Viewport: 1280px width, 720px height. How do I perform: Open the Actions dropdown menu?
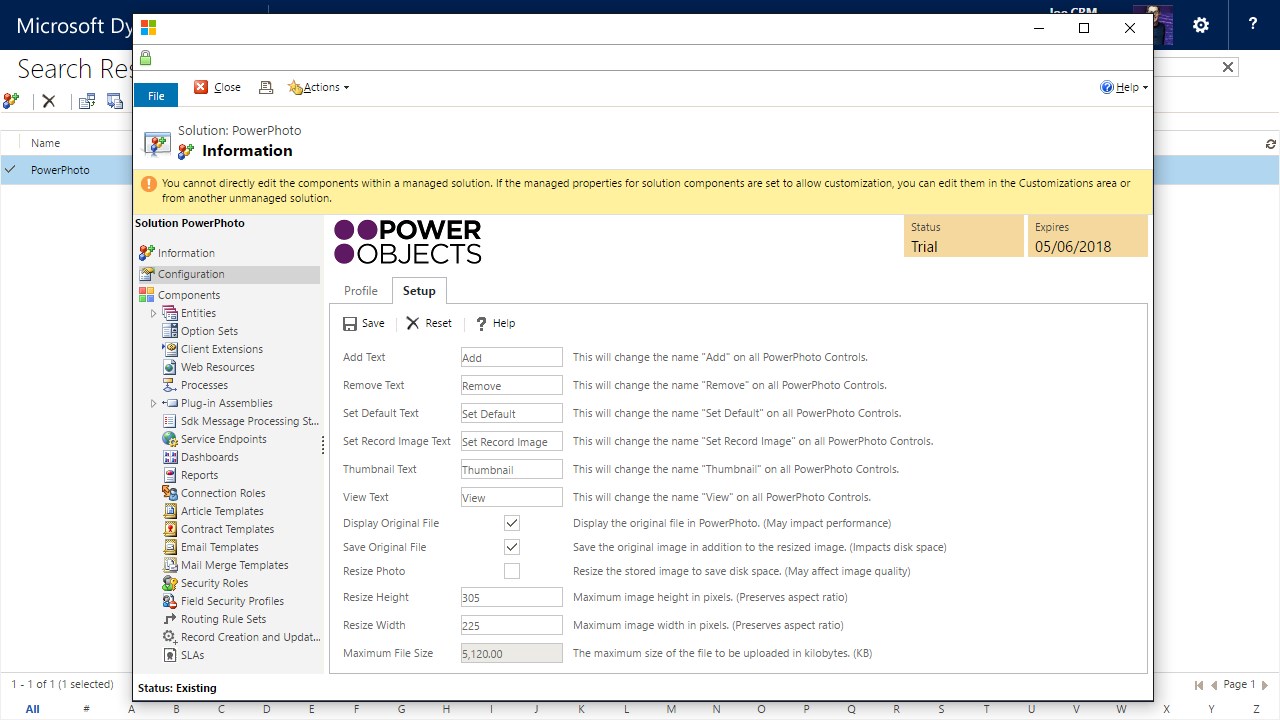[319, 87]
